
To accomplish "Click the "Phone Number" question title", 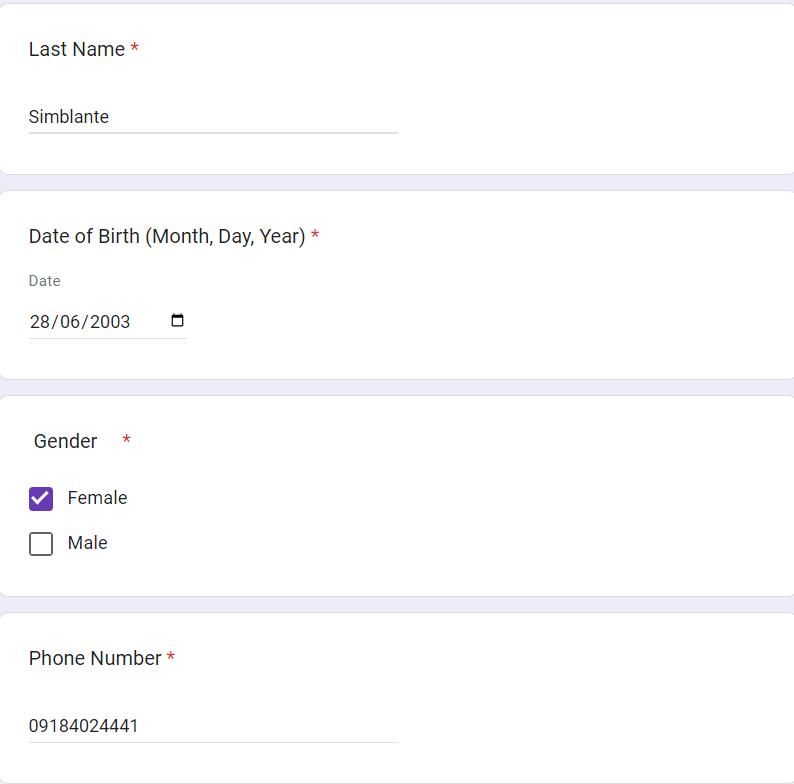I will 95,658.
